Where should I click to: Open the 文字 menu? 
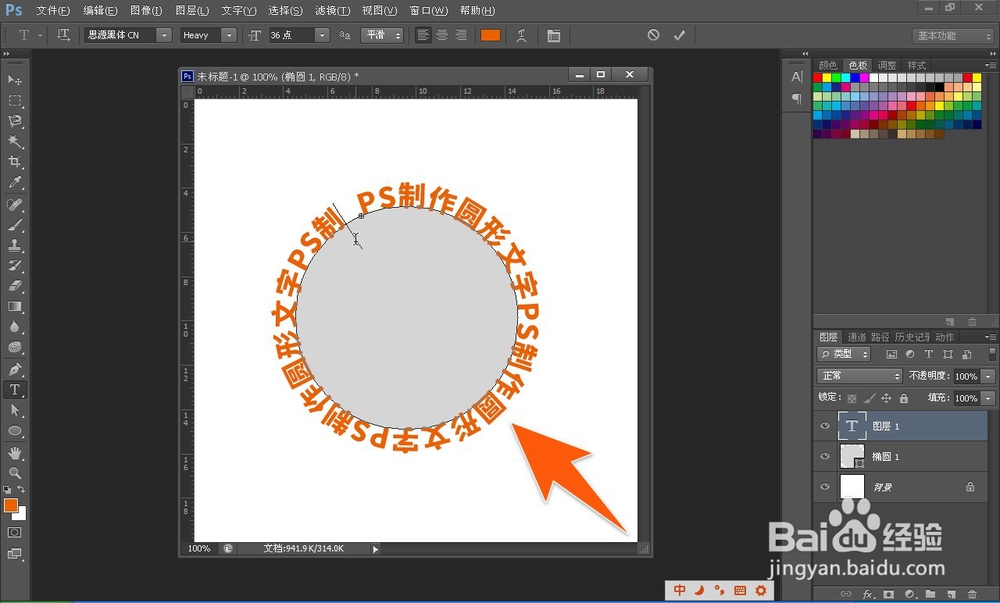(239, 10)
